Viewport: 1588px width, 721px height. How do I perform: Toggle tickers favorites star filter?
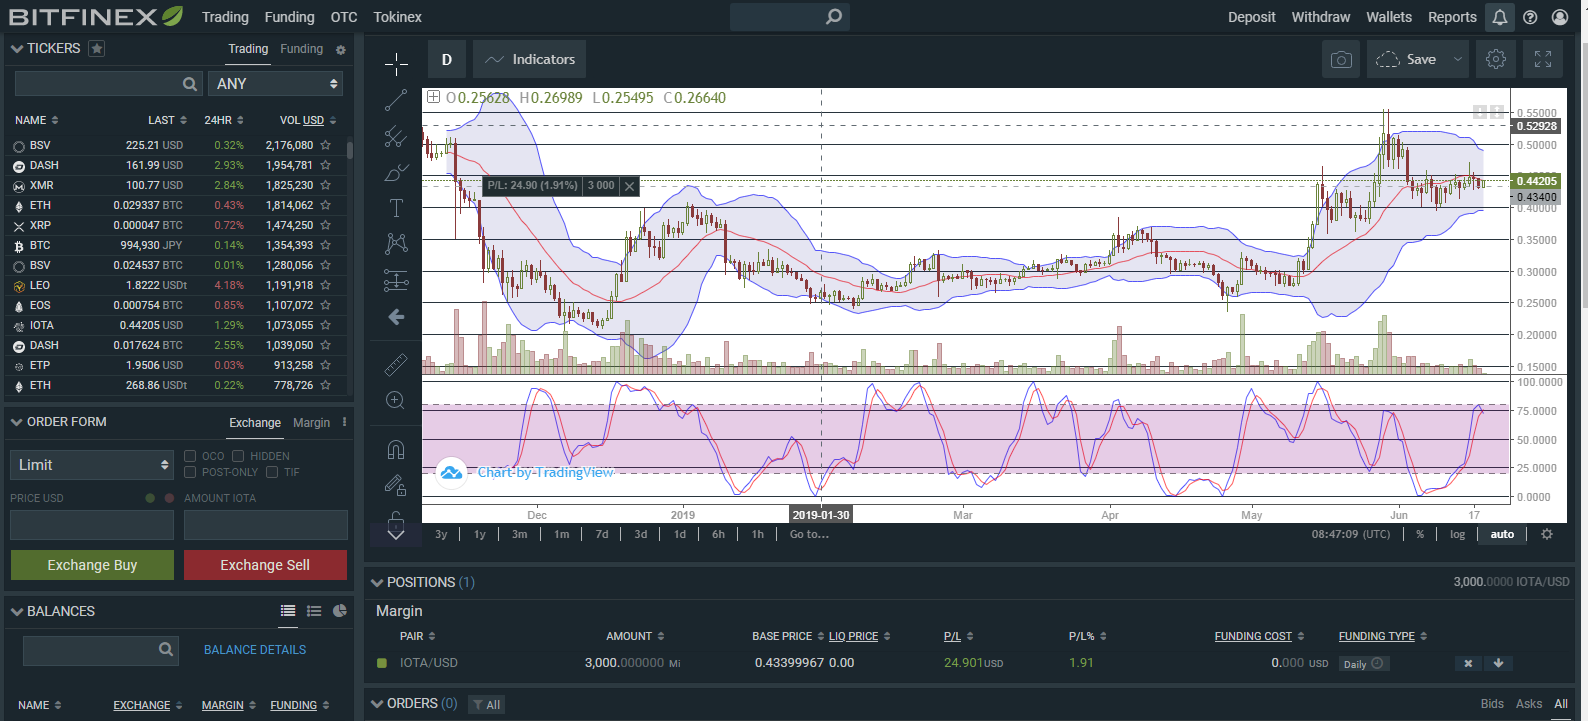pos(96,48)
